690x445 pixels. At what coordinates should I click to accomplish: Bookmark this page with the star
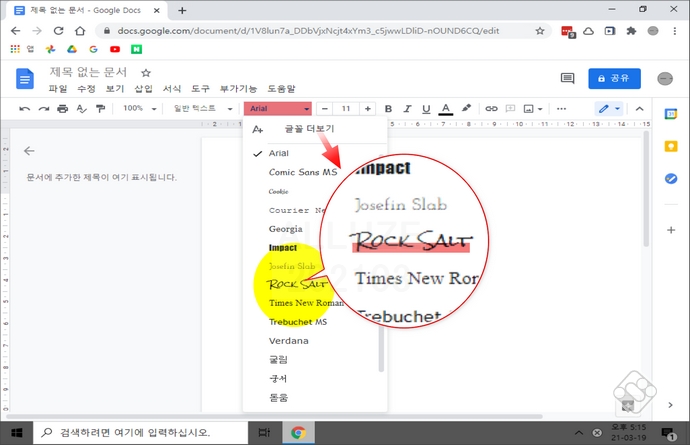click(540, 31)
